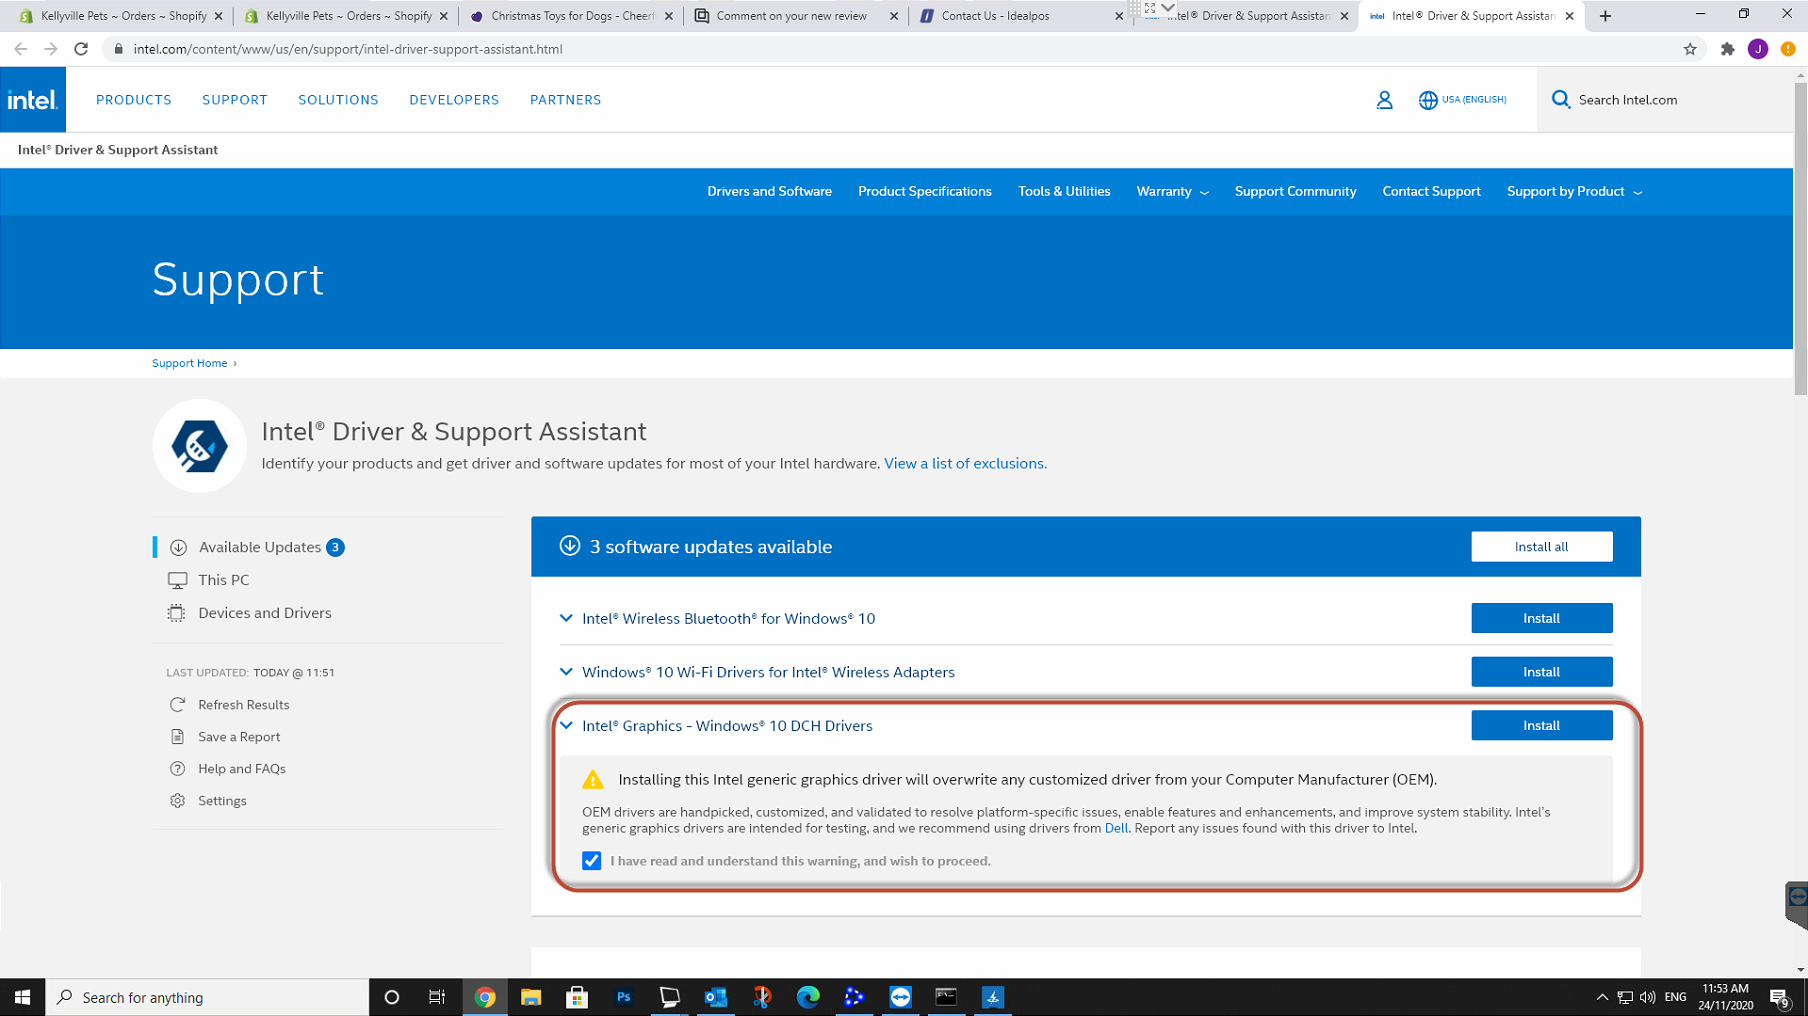The image size is (1808, 1016).
Task: Uncheck the read and understand warning checkbox
Action: pos(592,861)
